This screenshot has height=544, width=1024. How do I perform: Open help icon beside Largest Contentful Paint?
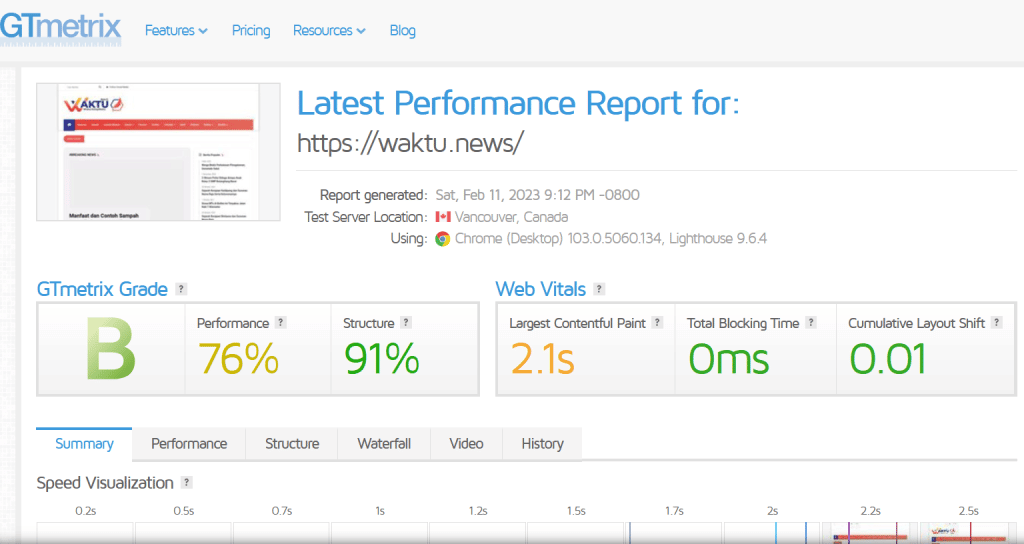pyautogui.click(x=658, y=323)
